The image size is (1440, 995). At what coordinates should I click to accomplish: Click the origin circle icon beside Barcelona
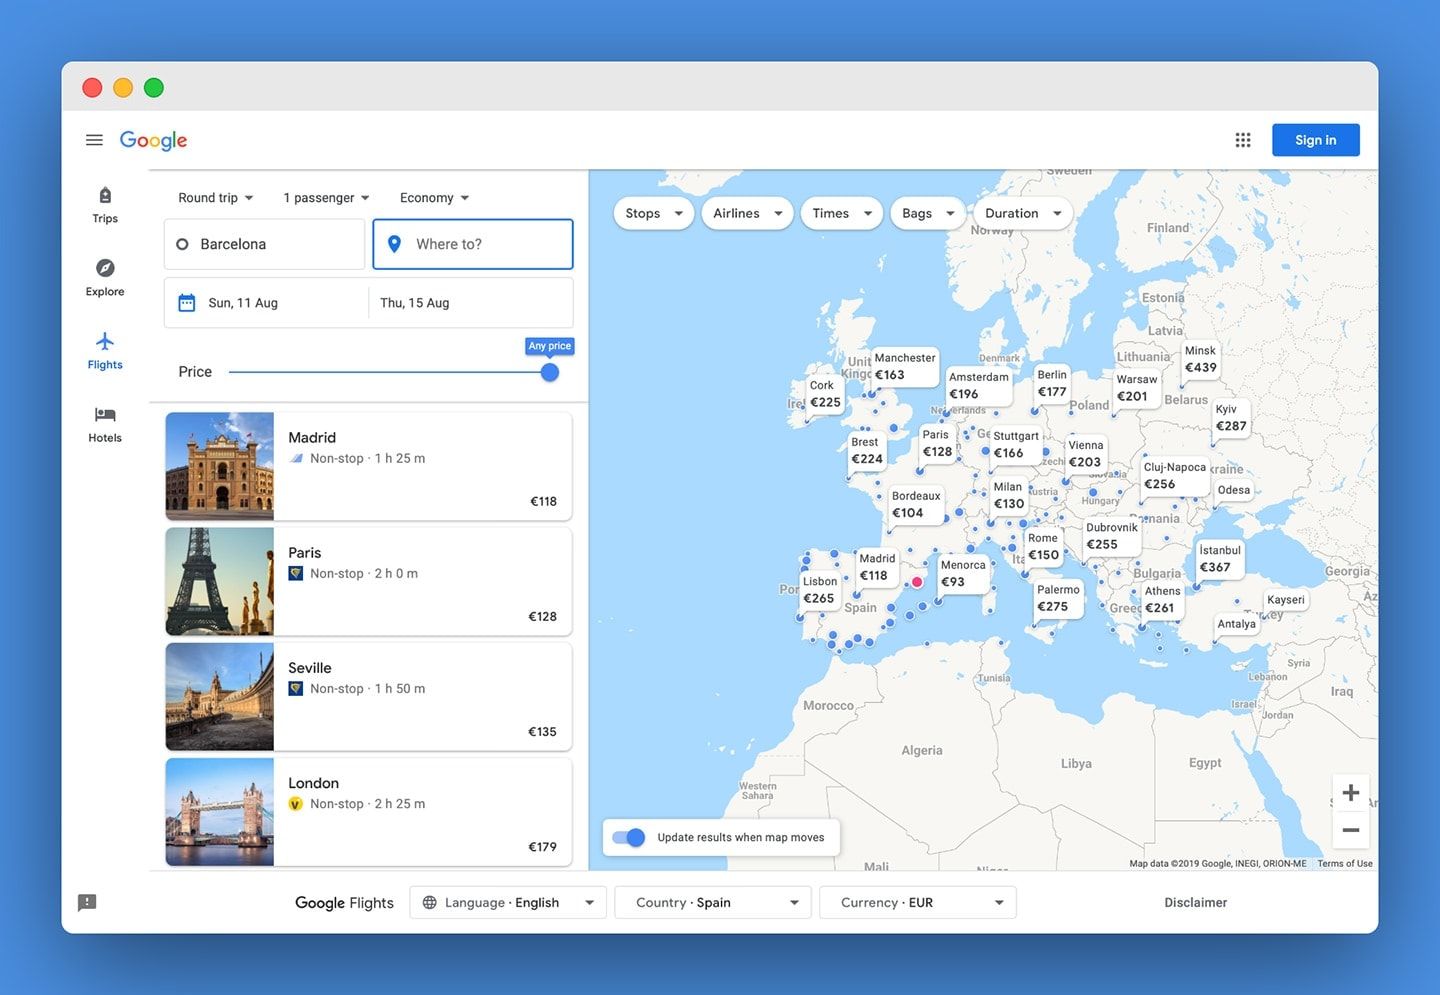point(182,244)
